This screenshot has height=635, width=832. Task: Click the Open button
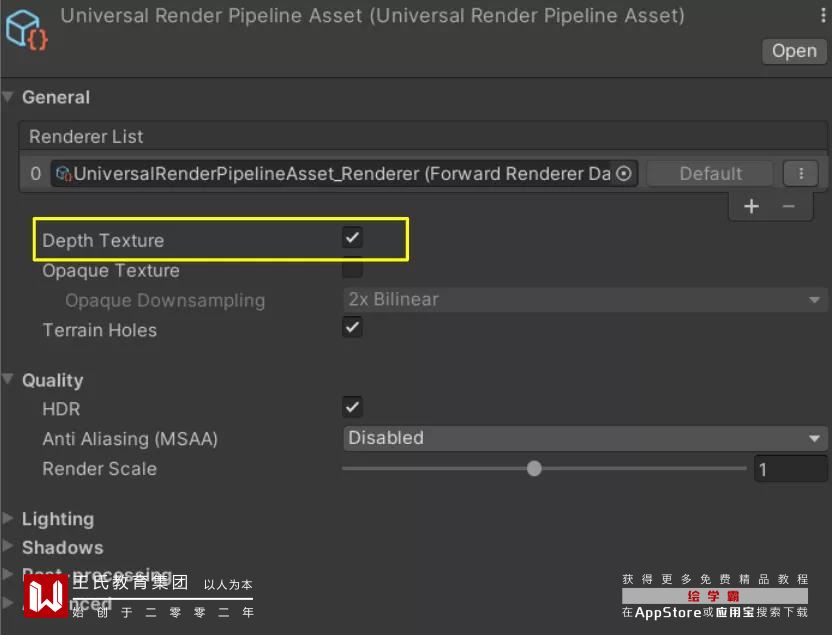coord(794,51)
